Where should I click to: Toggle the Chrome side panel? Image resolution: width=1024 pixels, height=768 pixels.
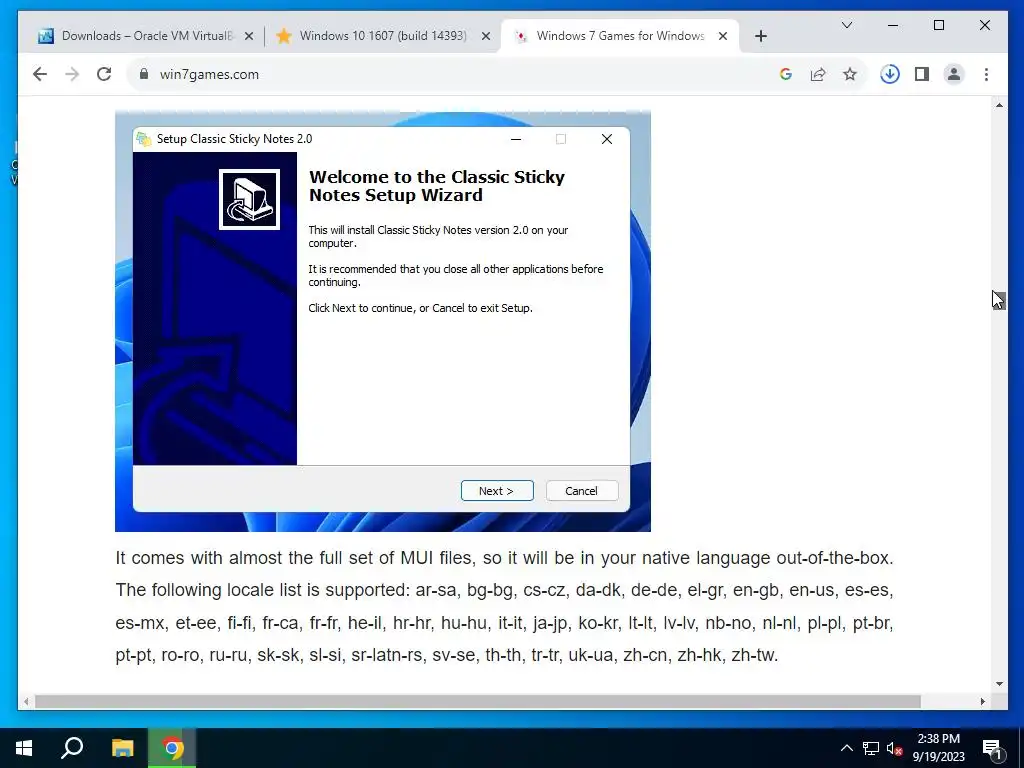pyautogui.click(x=921, y=74)
